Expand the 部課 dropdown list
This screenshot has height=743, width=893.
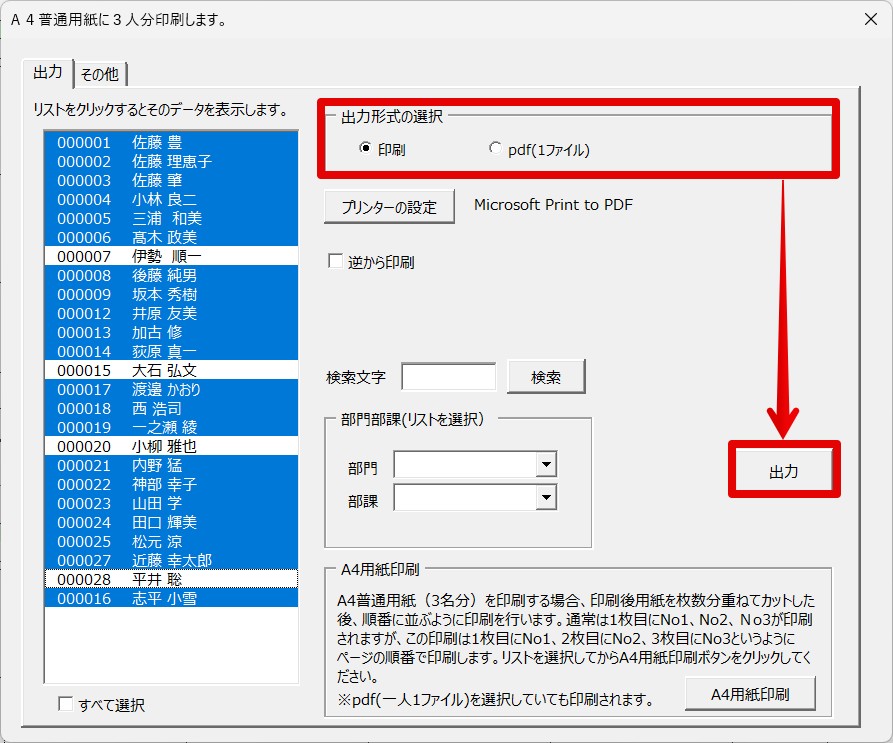point(546,498)
